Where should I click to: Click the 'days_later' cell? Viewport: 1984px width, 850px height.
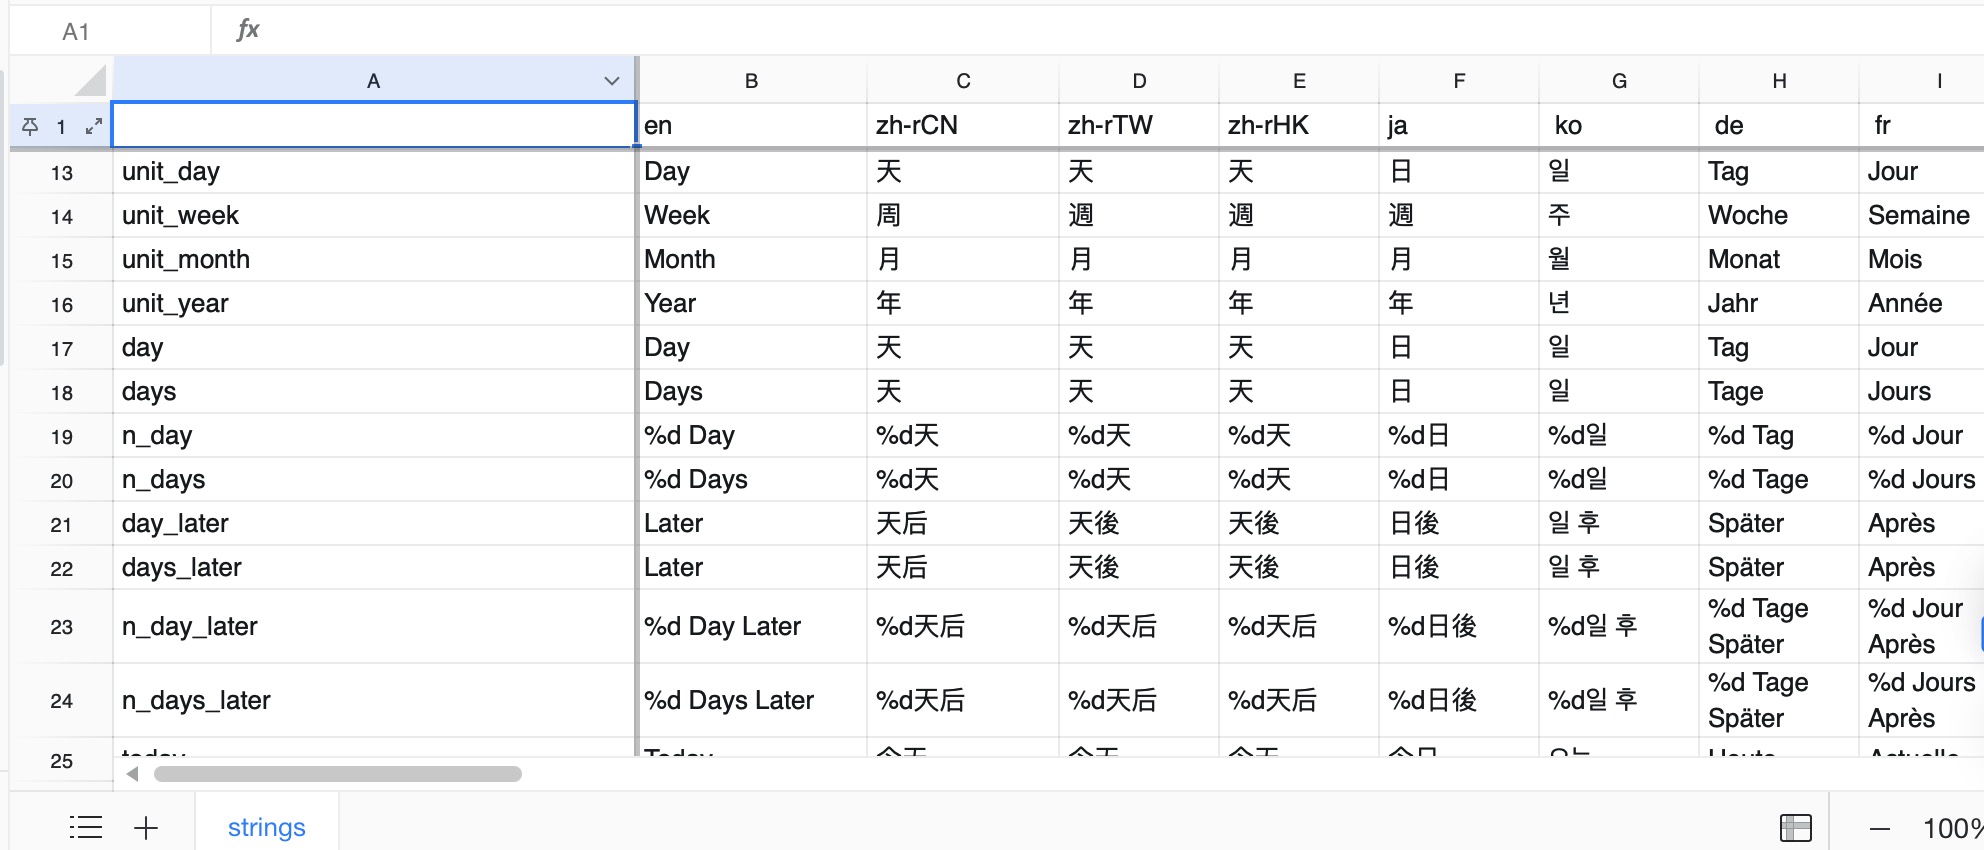373,567
